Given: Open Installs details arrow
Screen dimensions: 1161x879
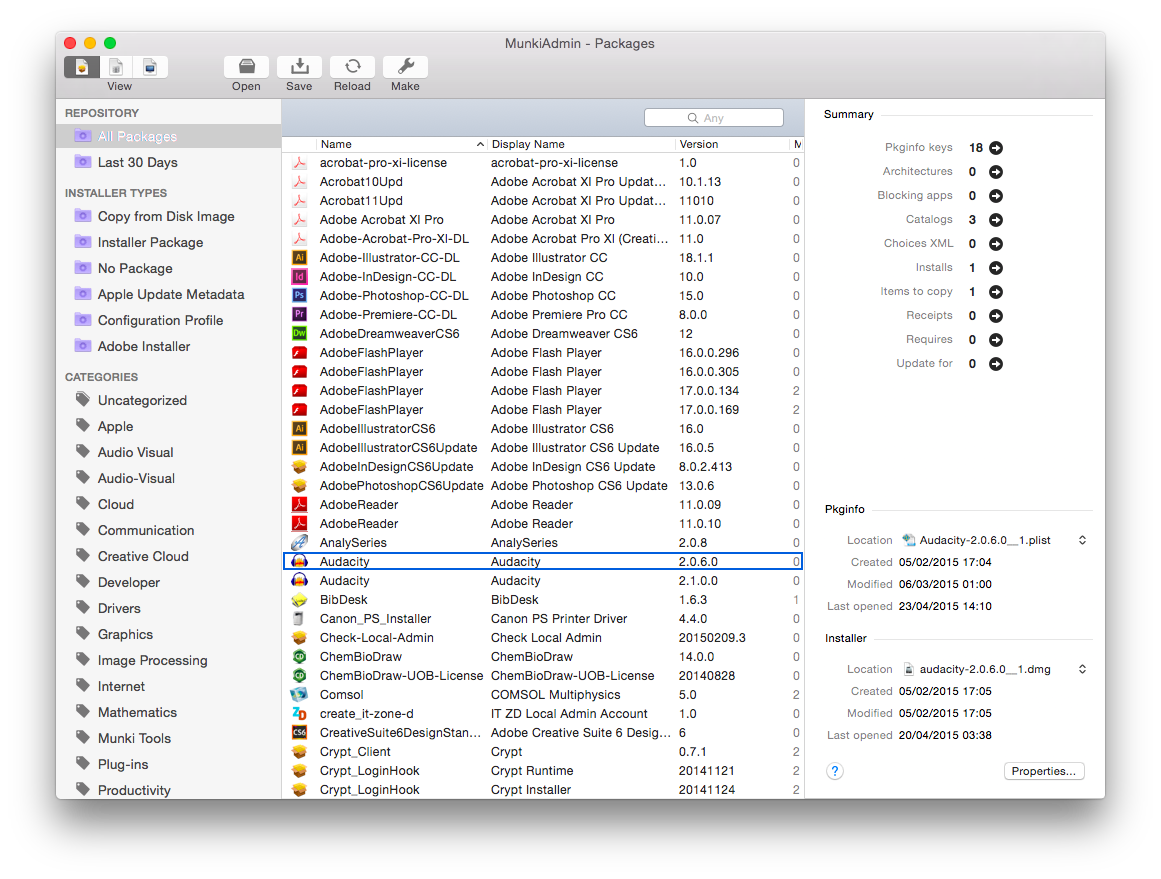Looking at the screenshot, I should coord(996,268).
